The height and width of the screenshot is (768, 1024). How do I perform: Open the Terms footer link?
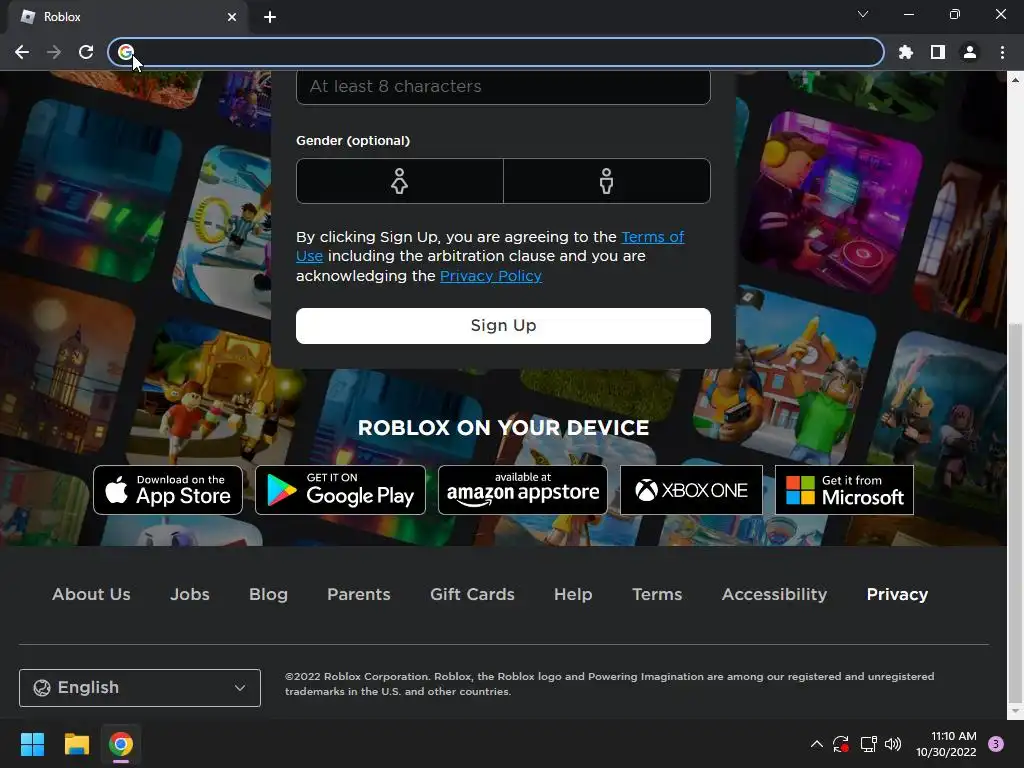pyautogui.click(x=657, y=594)
